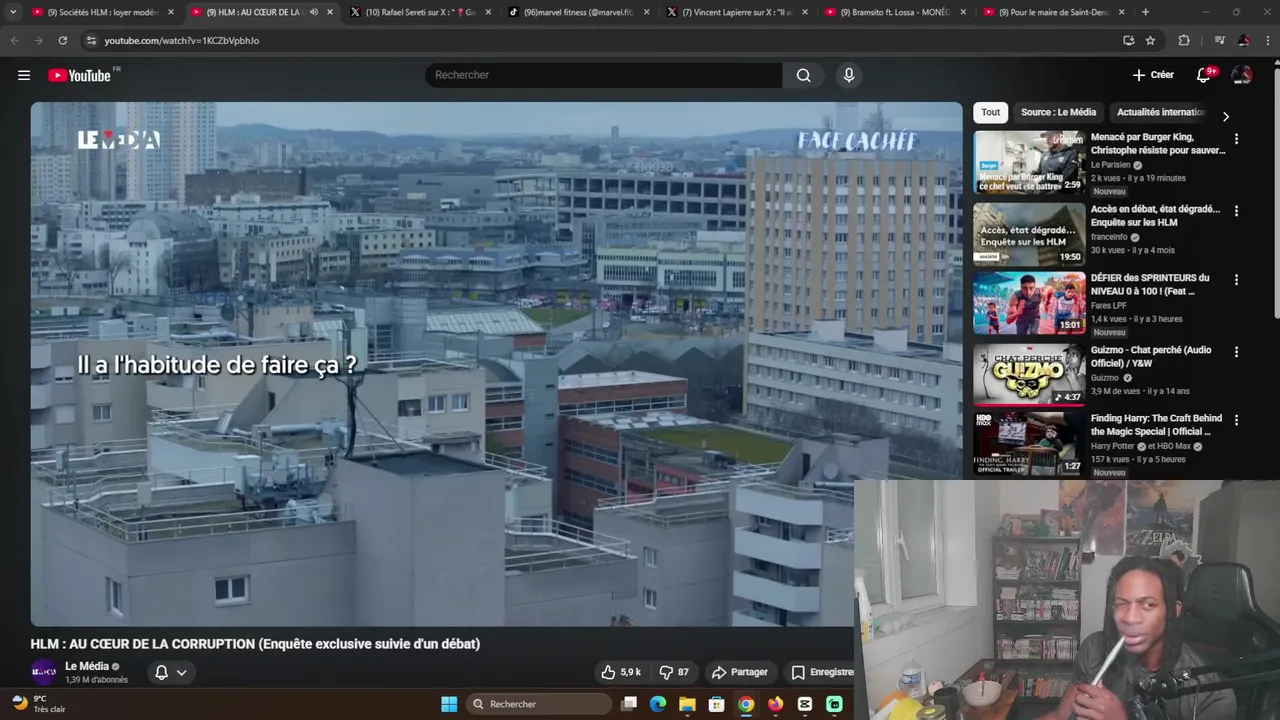The height and width of the screenshot is (720, 1280).
Task: Dislike the video showing 87
Action: tap(674, 672)
